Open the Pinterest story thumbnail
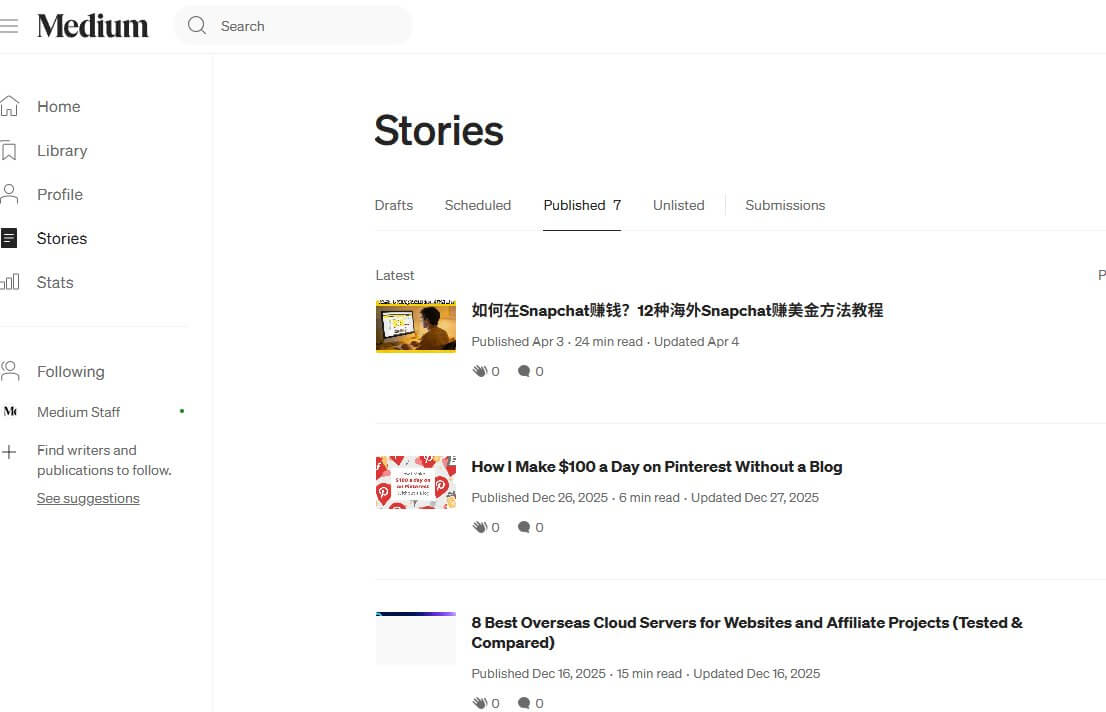This screenshot has height=712, width=1106. (415, 483)
